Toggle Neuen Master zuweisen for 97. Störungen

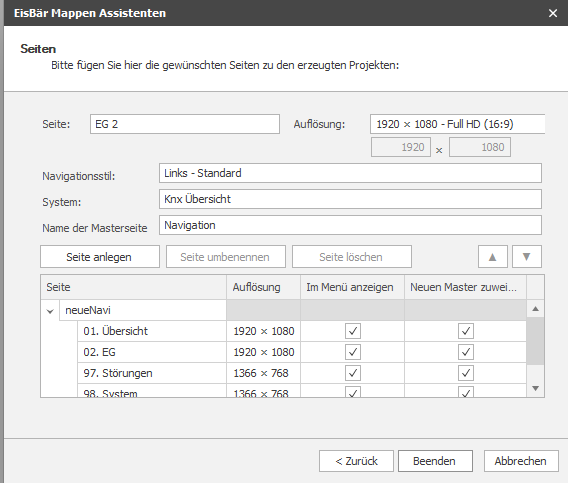[466, 373]
